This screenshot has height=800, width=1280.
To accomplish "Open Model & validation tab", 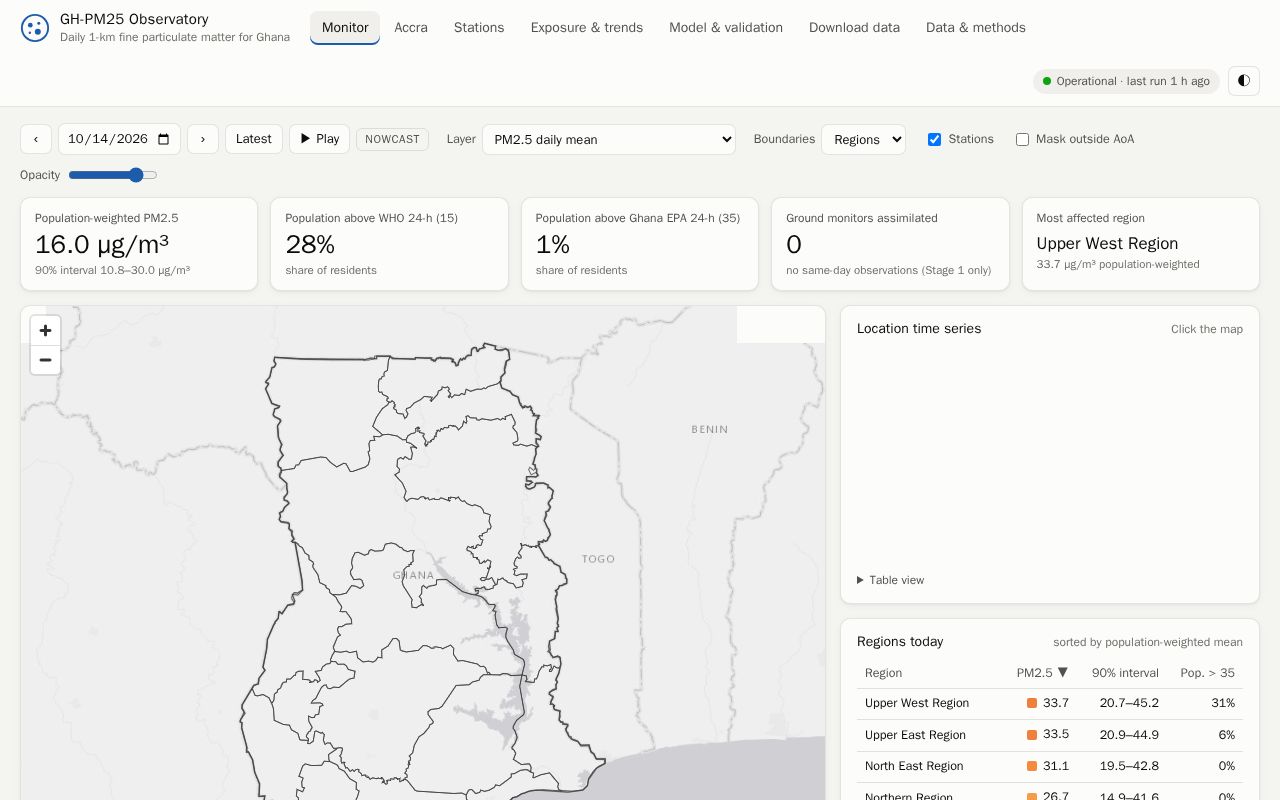I will pos(726,28).
